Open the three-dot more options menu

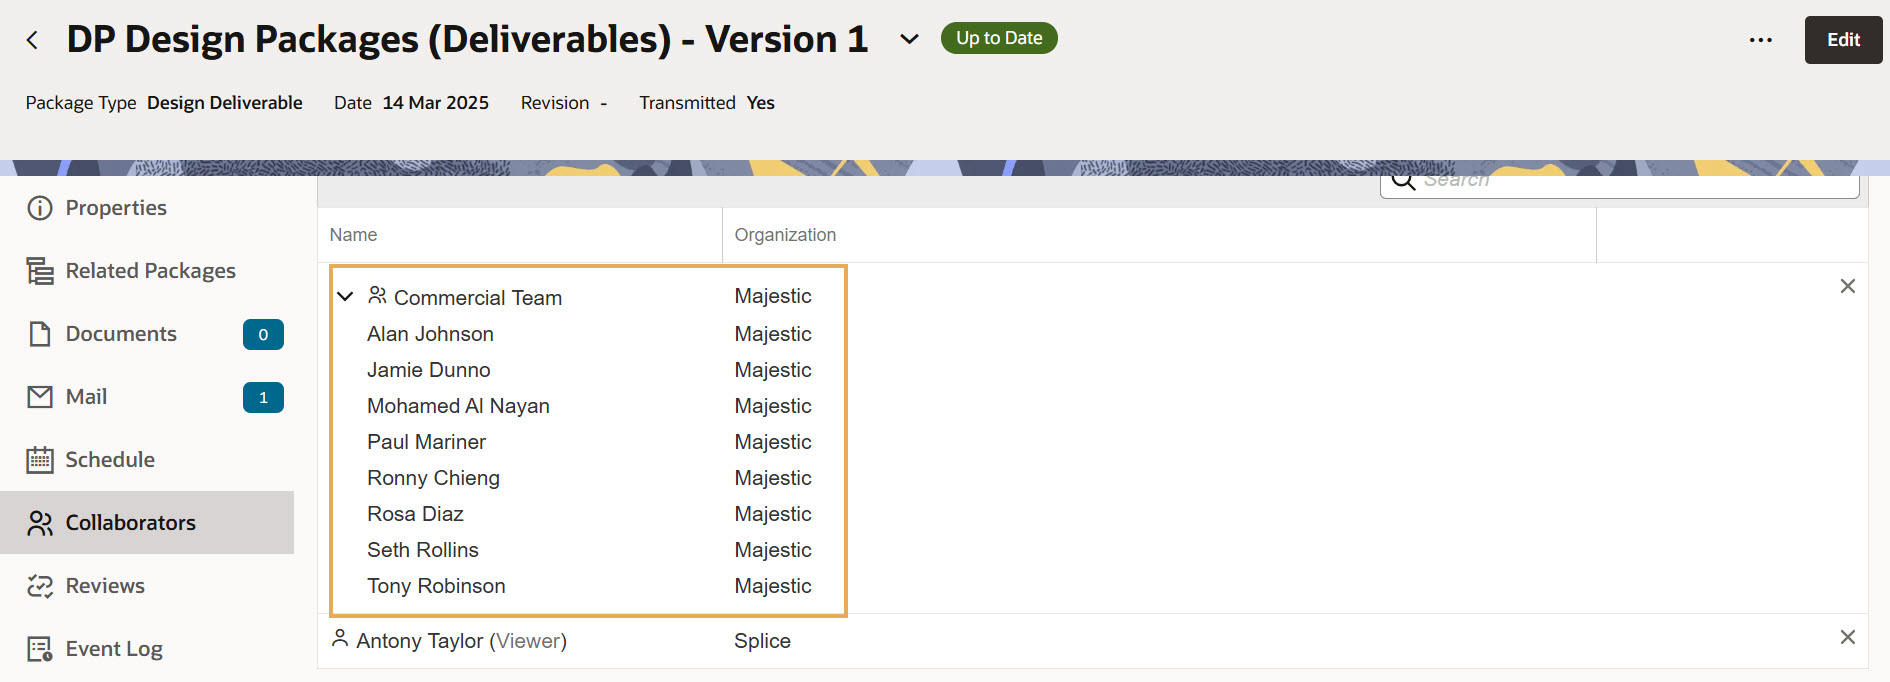click(1760, 40)
